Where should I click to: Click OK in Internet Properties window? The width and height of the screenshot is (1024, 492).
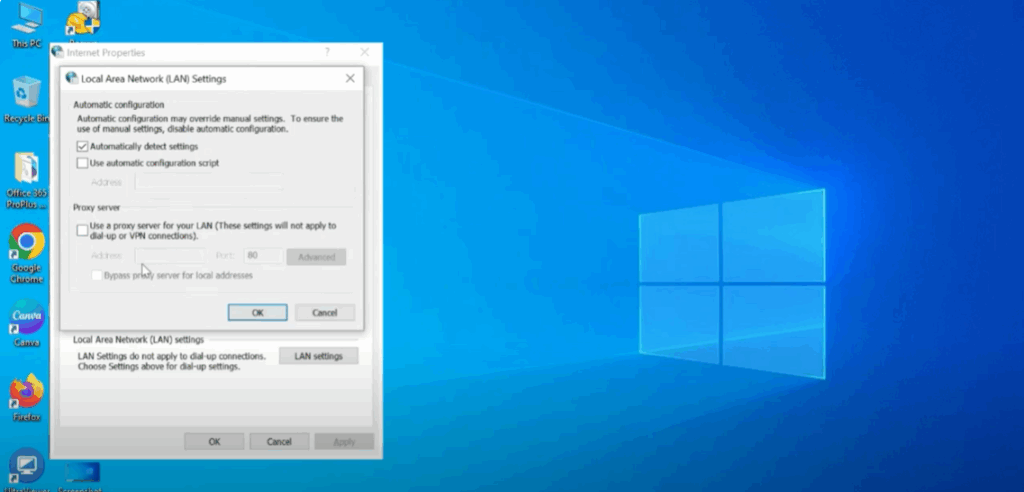tap(214, 442)
